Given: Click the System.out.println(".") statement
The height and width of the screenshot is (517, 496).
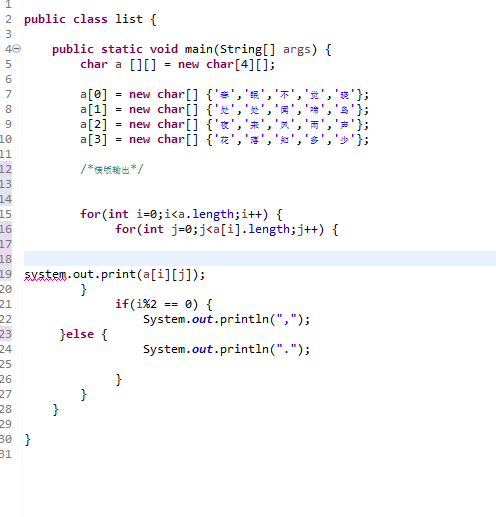Looking at the screenshot, I should [x=226, y=349].
